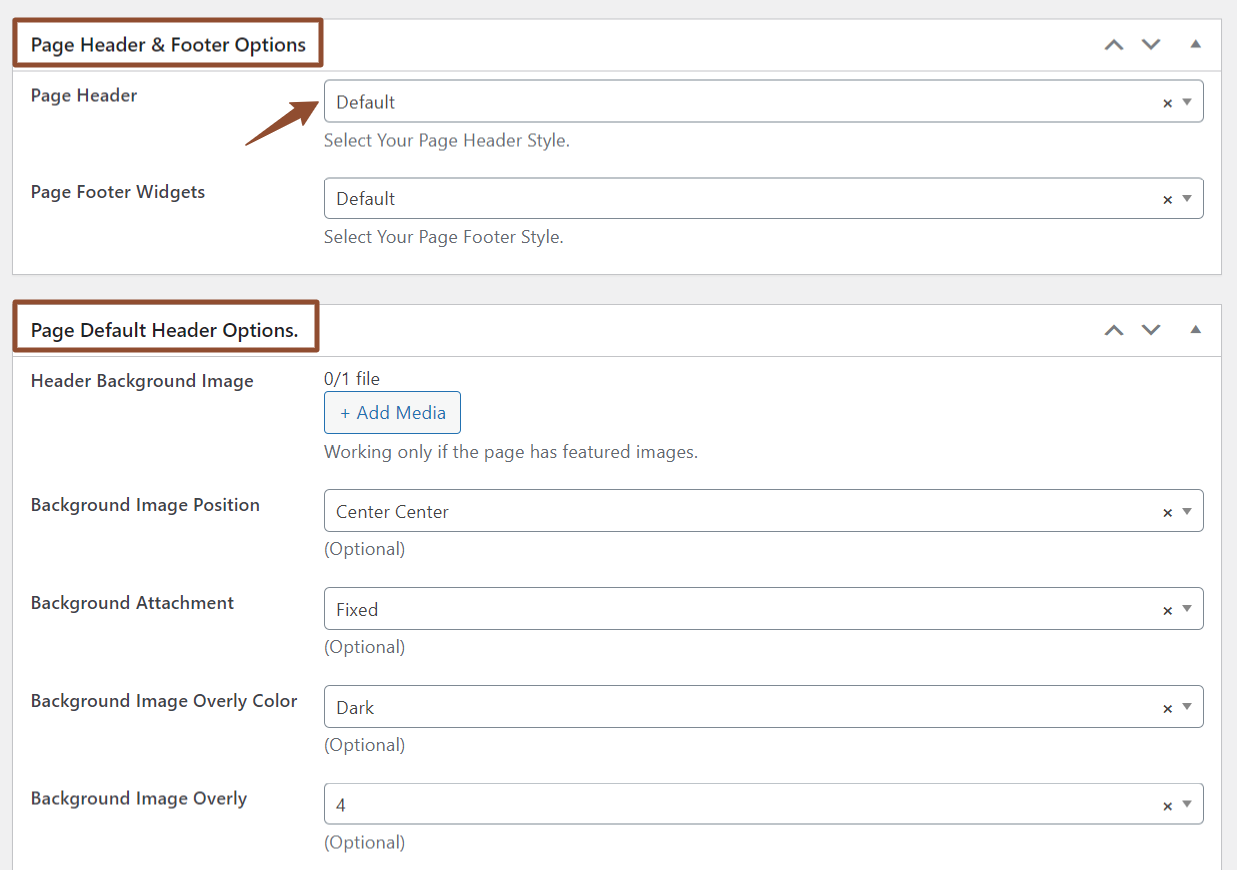This screenshot has height=870, width=1237.
Task: Move Page Default Header Options section up
Action: click(1113, 330)
